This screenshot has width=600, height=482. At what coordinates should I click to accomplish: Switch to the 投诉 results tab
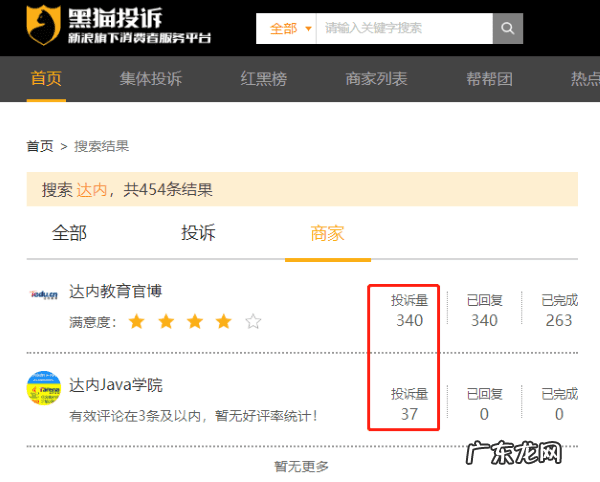pyautogui.click(x=198, y=233)
